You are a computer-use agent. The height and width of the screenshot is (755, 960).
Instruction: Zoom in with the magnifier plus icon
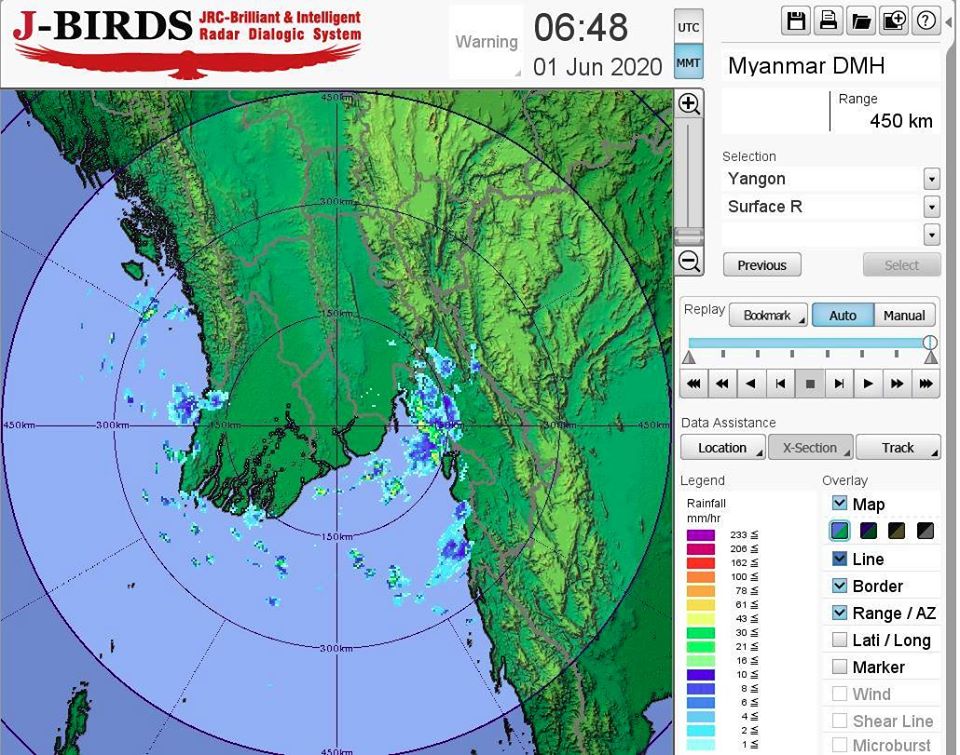688,104
